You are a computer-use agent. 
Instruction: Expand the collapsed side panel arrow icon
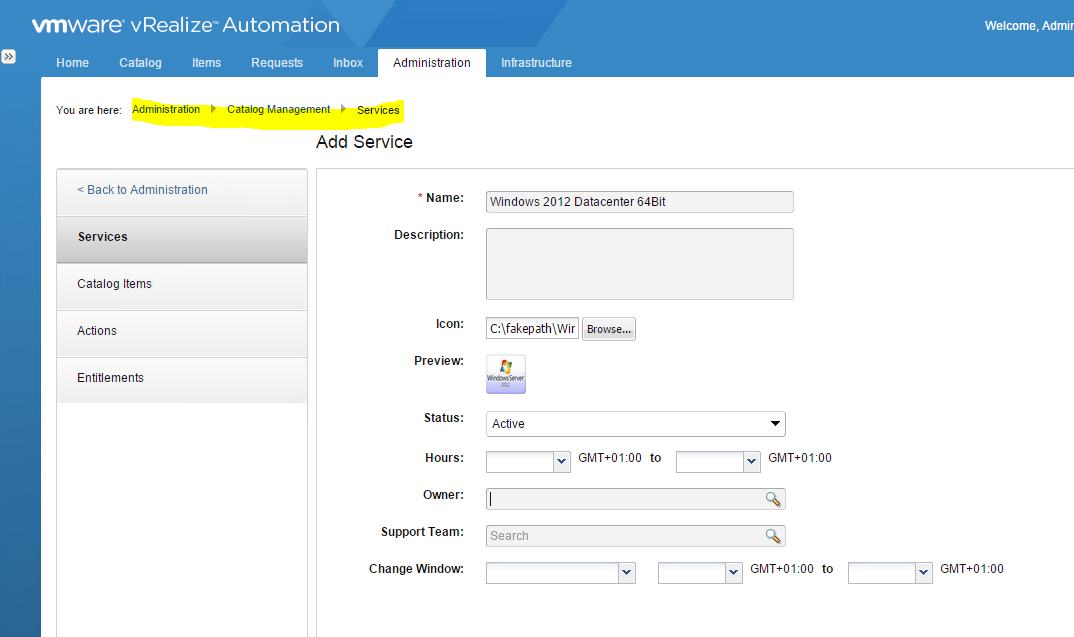[x=8, y=57]
